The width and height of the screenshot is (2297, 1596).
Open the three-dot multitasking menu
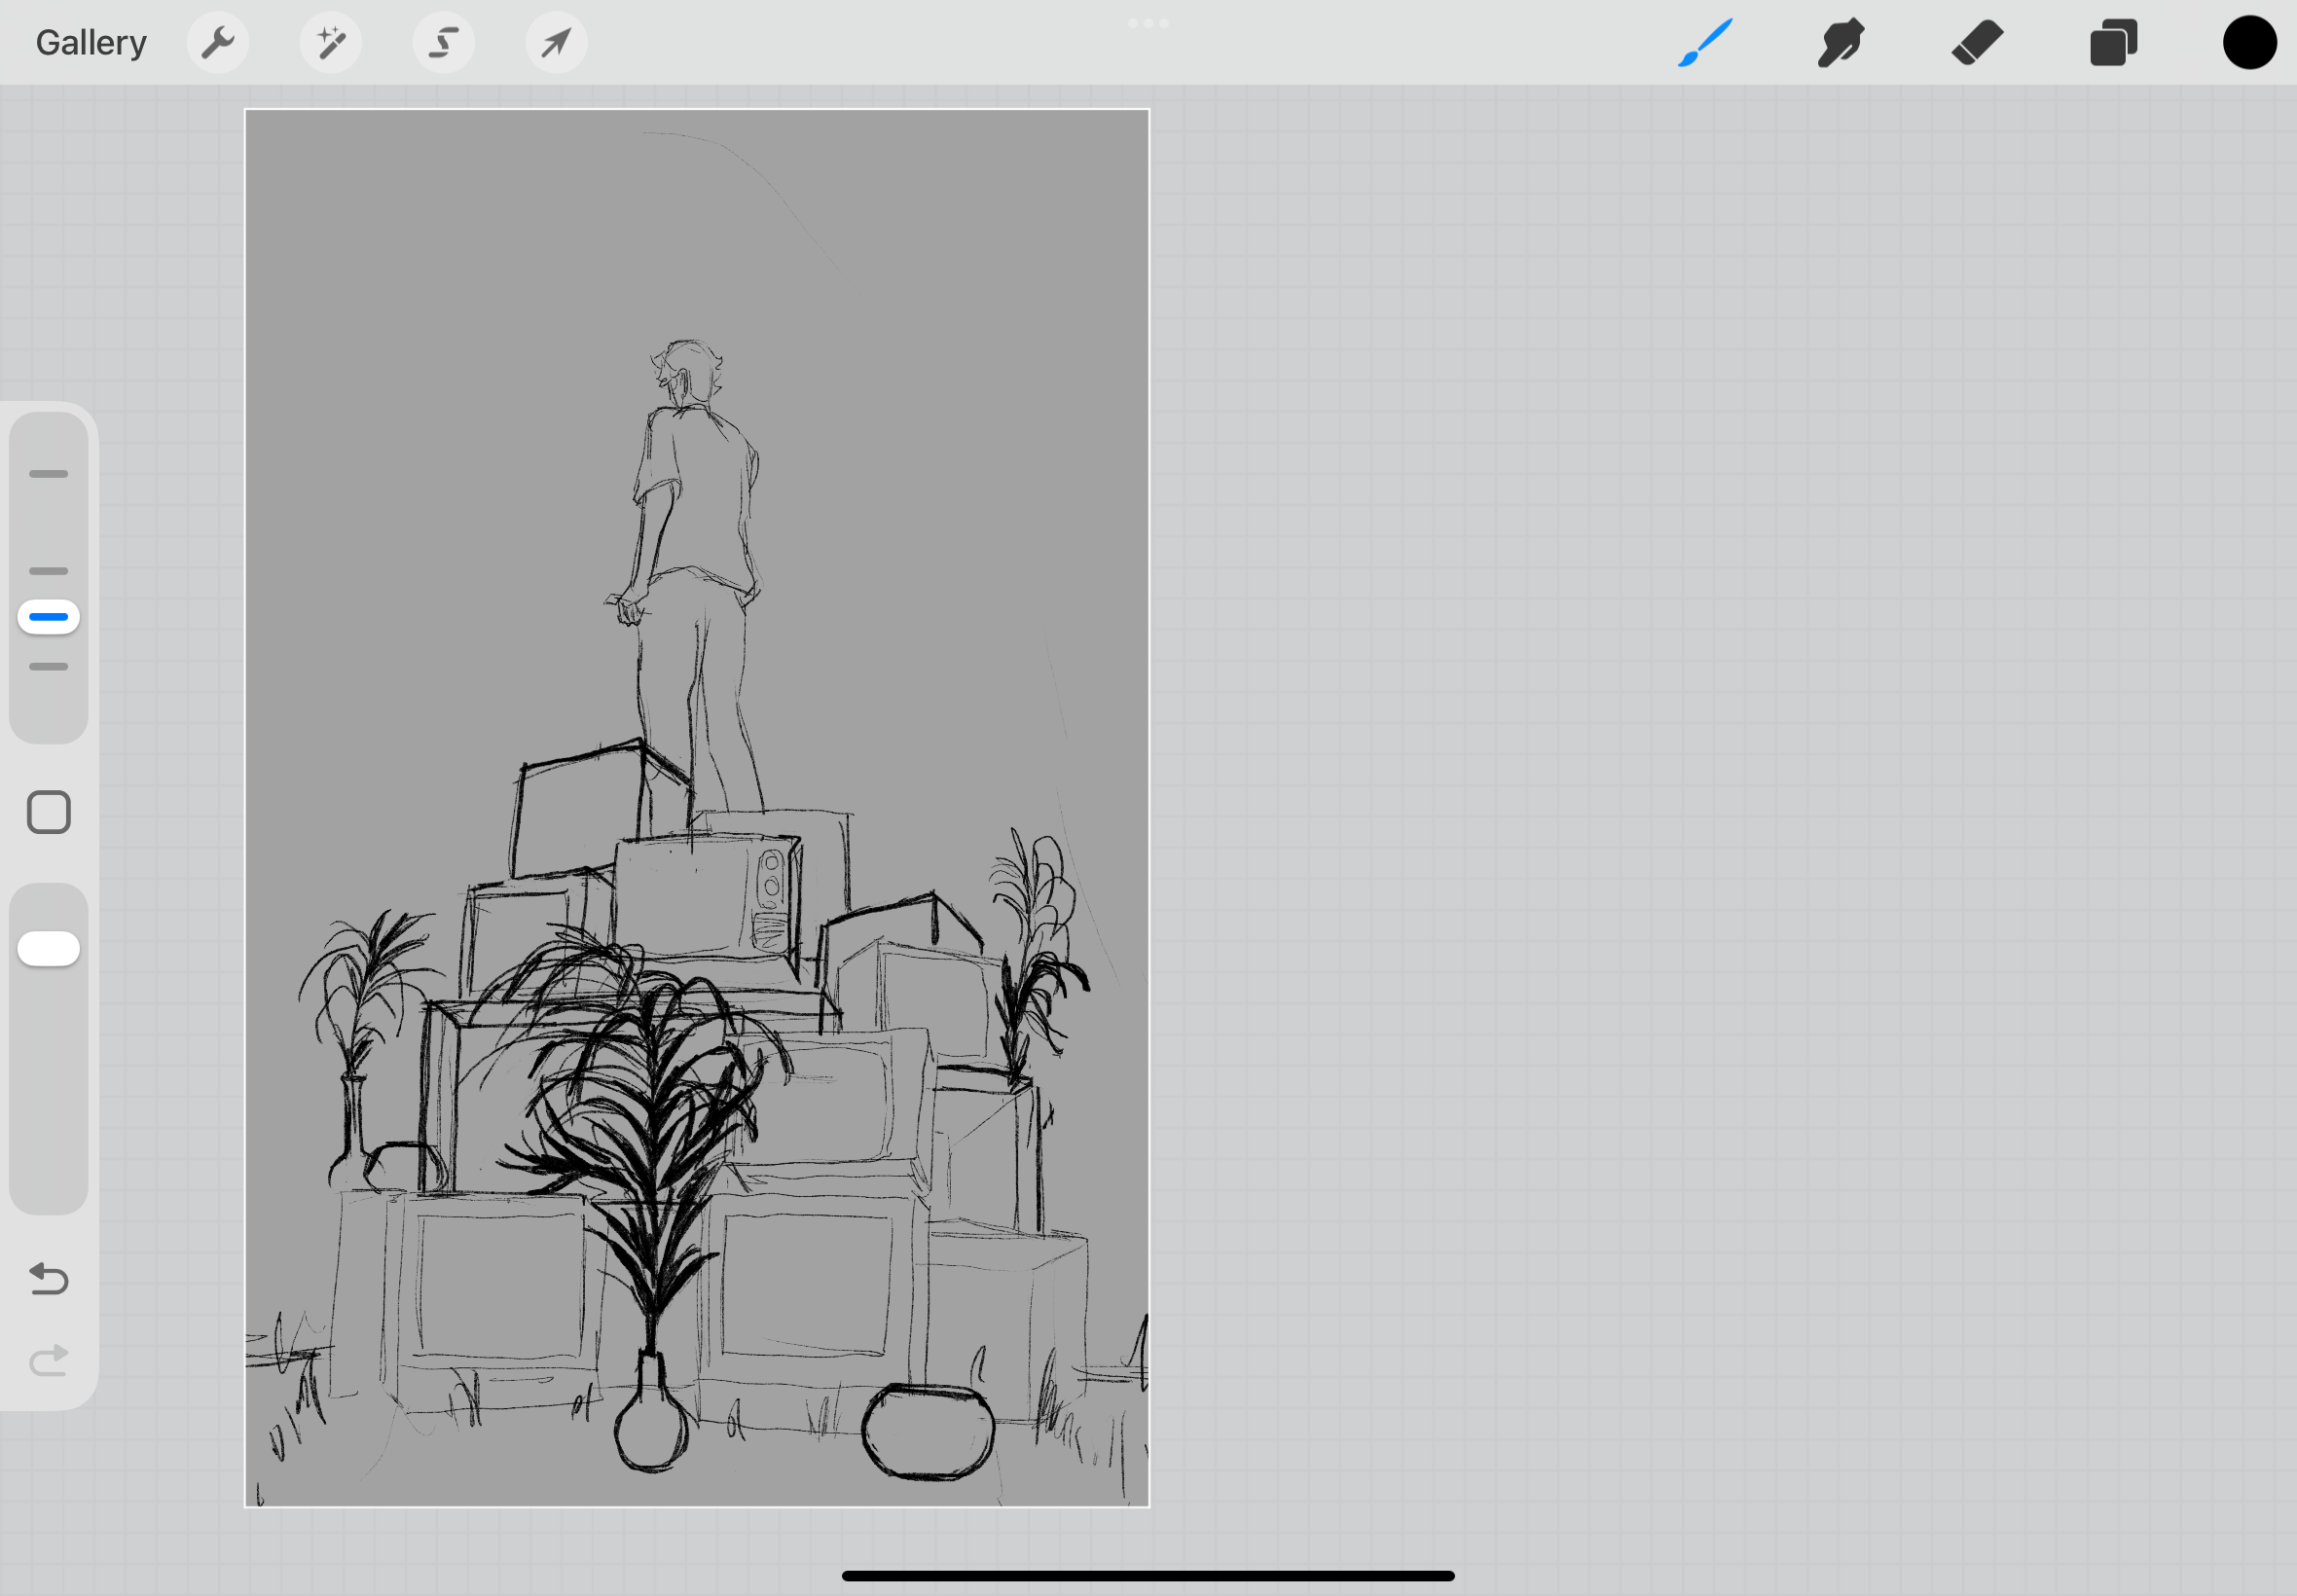pyautogui.click(x=1148, y=23)
